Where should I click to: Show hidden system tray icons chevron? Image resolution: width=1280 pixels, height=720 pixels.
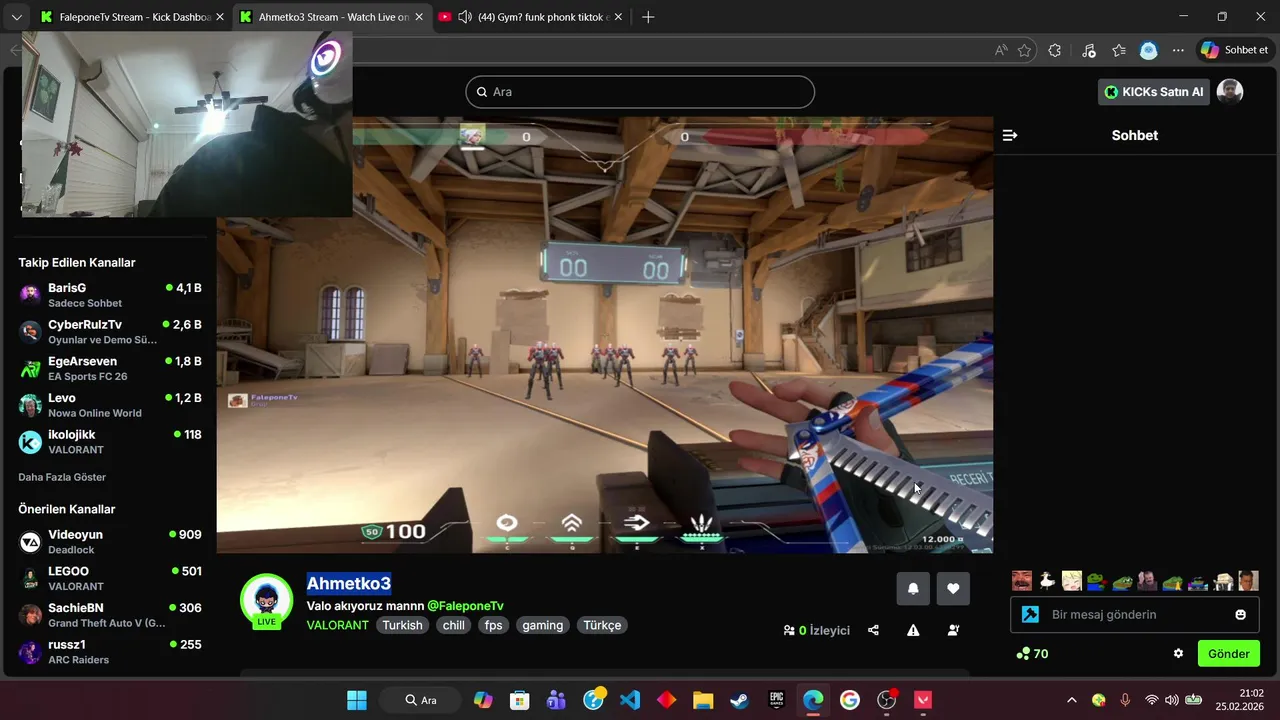(1072, 700)
